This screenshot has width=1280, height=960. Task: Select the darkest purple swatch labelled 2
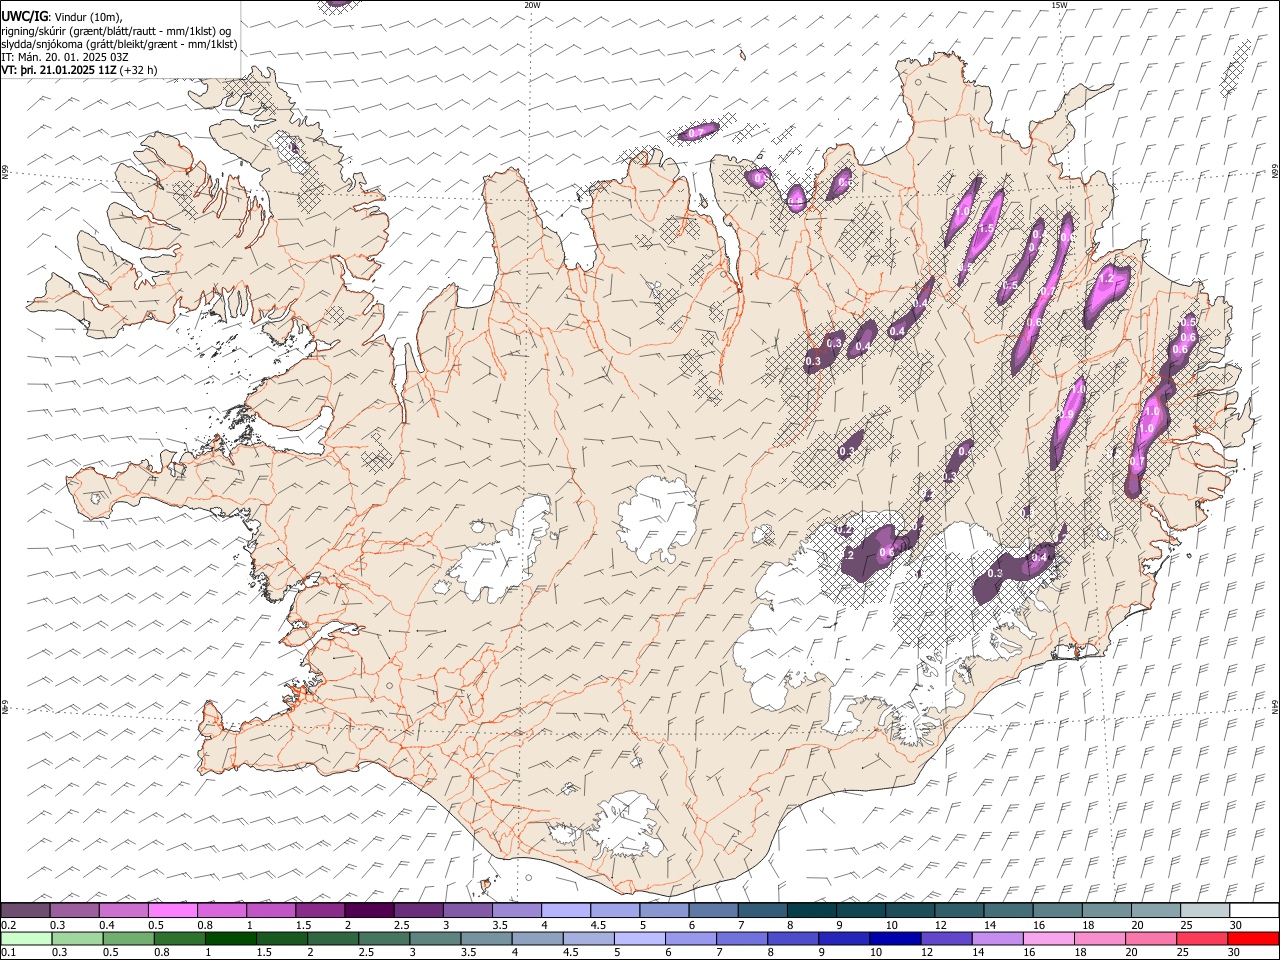(369, 911)
